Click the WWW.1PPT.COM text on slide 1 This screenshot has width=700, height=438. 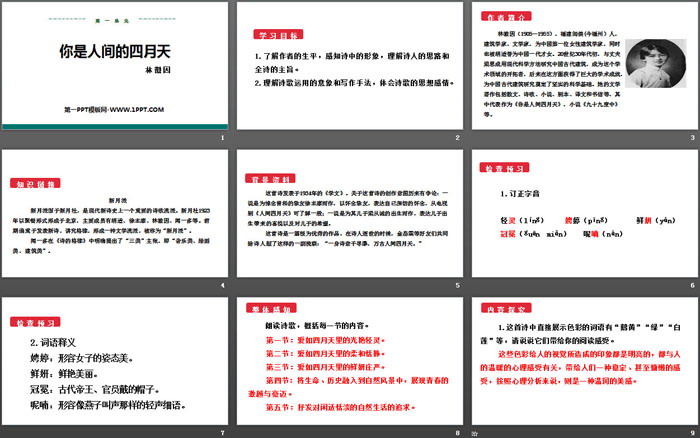click(x=137, y=109)
